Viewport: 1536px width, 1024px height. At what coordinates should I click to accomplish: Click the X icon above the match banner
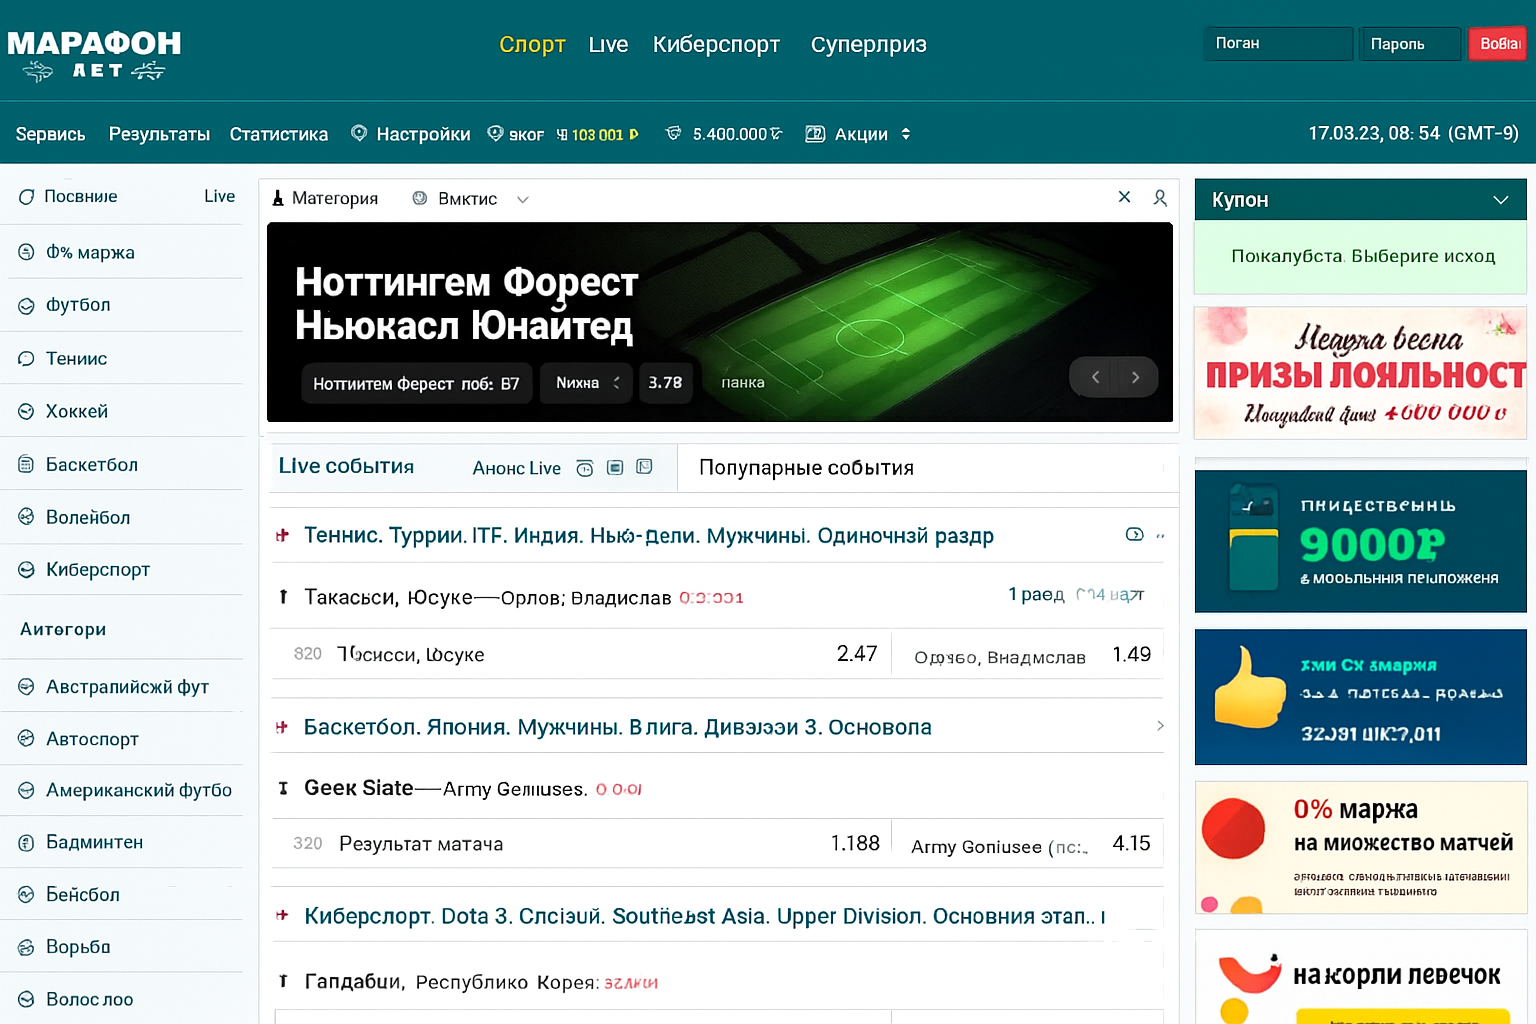pyautogui.click(x=1124, y=197)
